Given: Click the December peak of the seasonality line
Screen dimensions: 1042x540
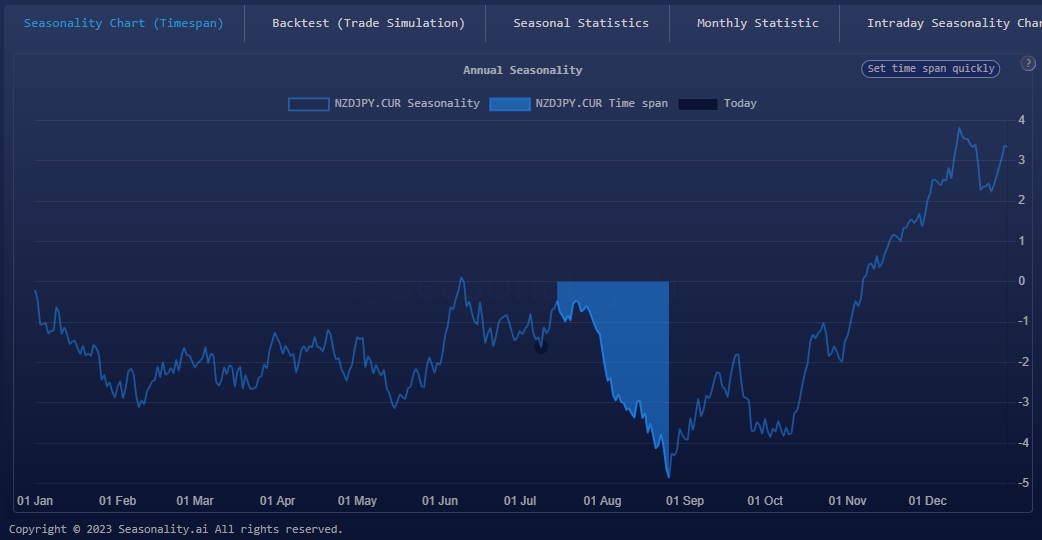Looking at the screenshot, I should [x=959, y=128].
